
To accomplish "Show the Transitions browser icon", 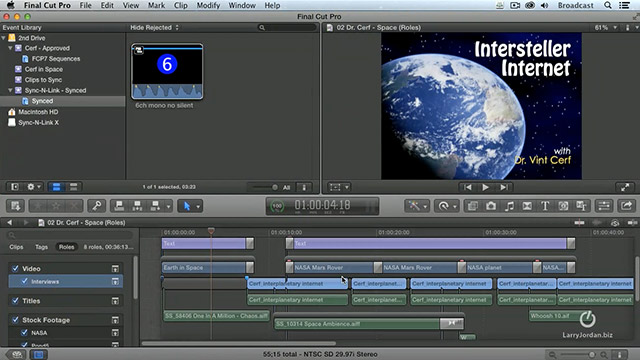I will click(527, 206).
